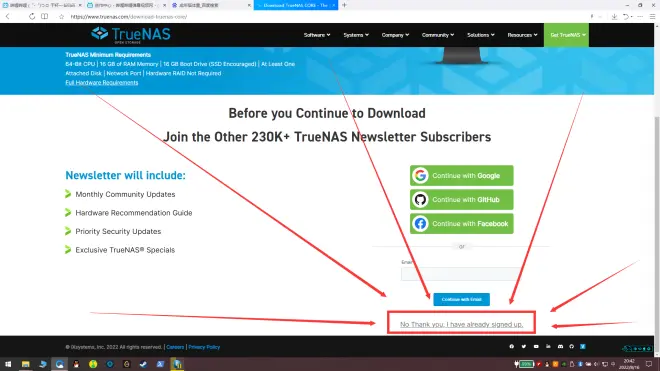Click No Thank you, already signed up link

tap(461, 324)
